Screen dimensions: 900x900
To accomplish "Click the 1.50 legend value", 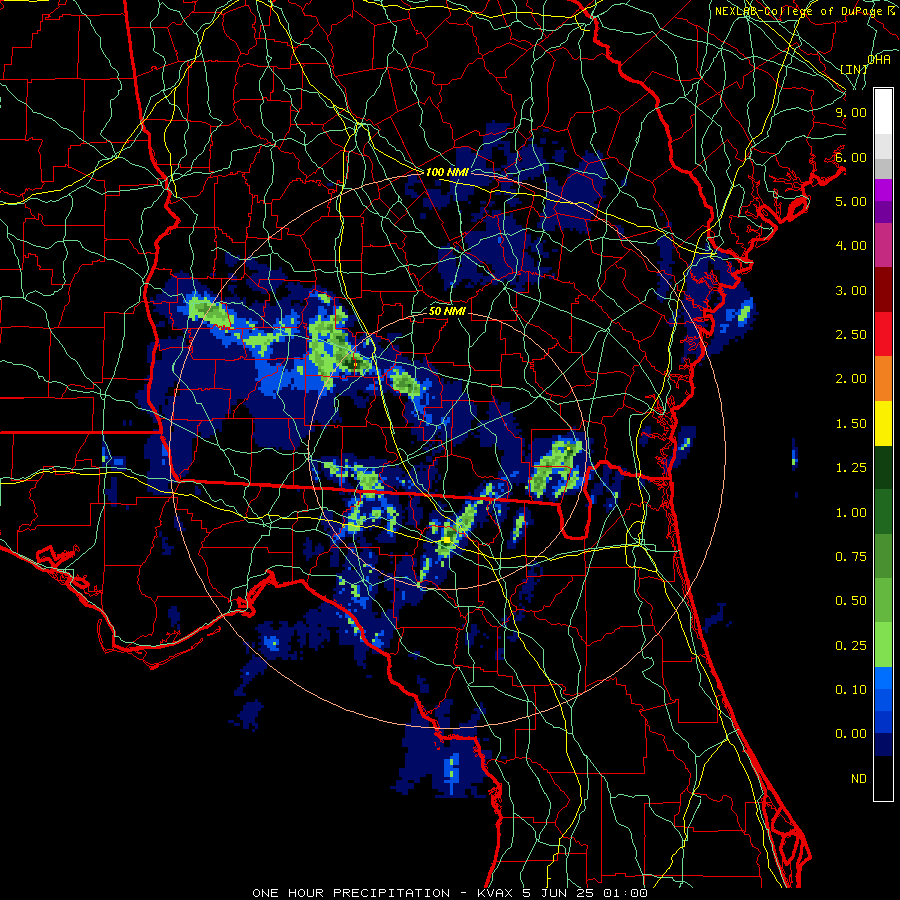I will 851,424.
